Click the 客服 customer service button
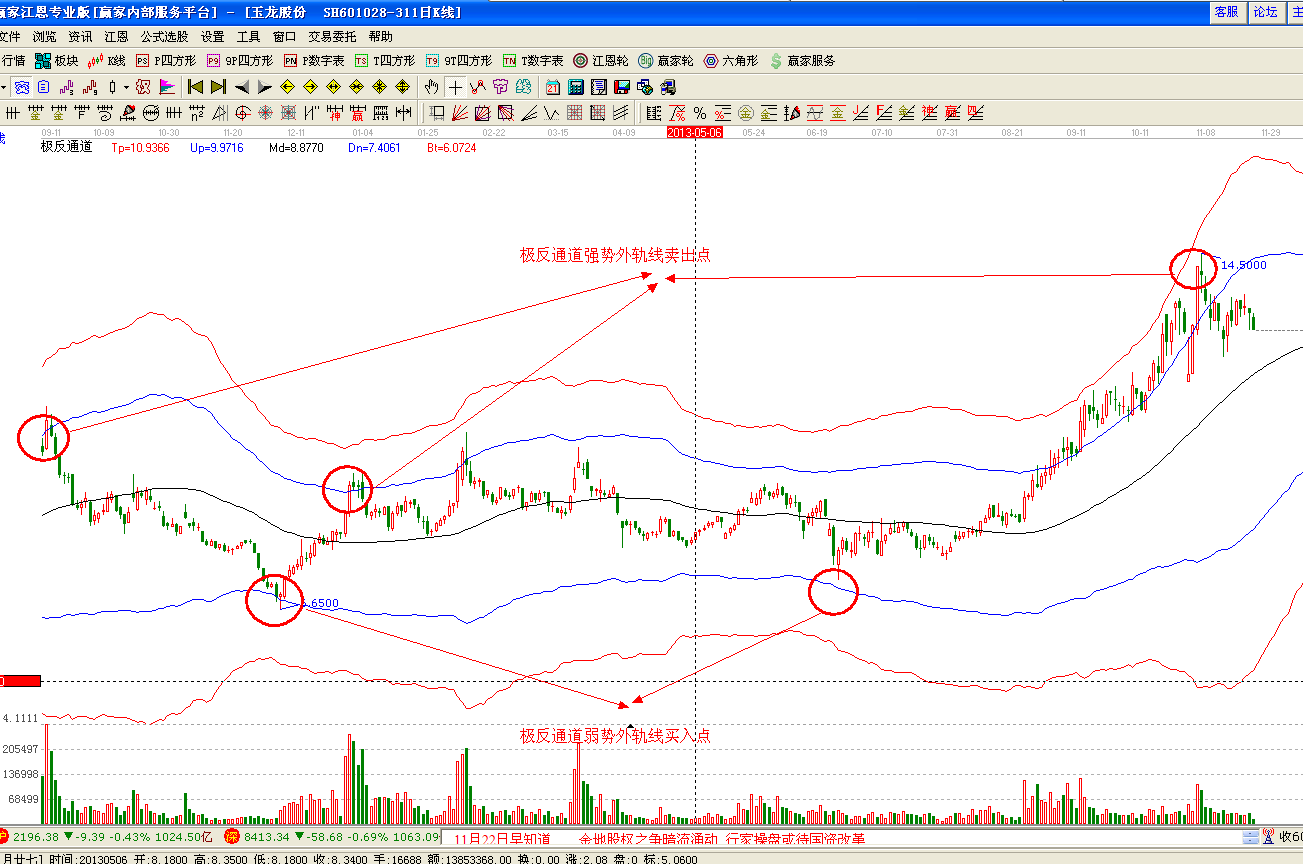This screenshot has height=864, width=1303. pyautogui.click(x=1226, y=12)
